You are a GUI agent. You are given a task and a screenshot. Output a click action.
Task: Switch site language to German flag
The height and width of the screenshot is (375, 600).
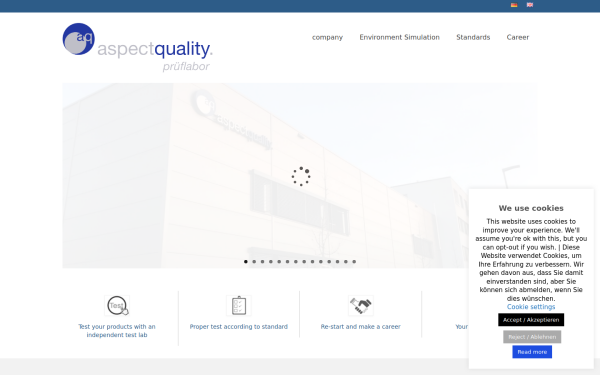click(514, 5)
